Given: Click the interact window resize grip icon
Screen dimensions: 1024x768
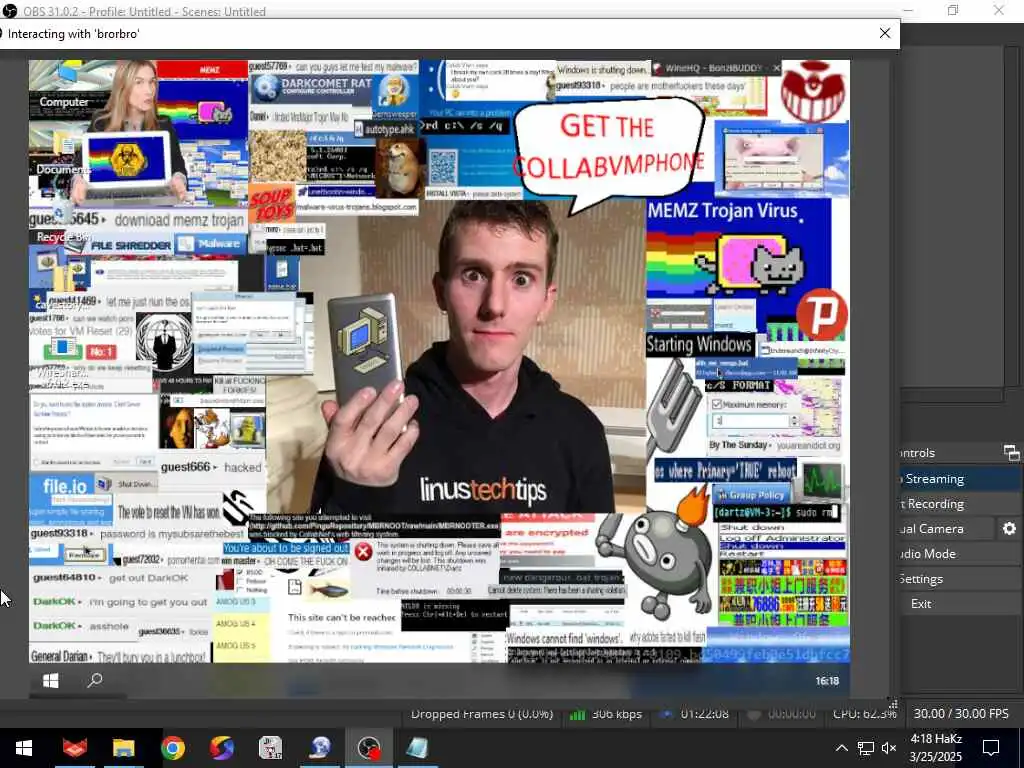Looking at the screenshot, I should click(x=893, y=704).
